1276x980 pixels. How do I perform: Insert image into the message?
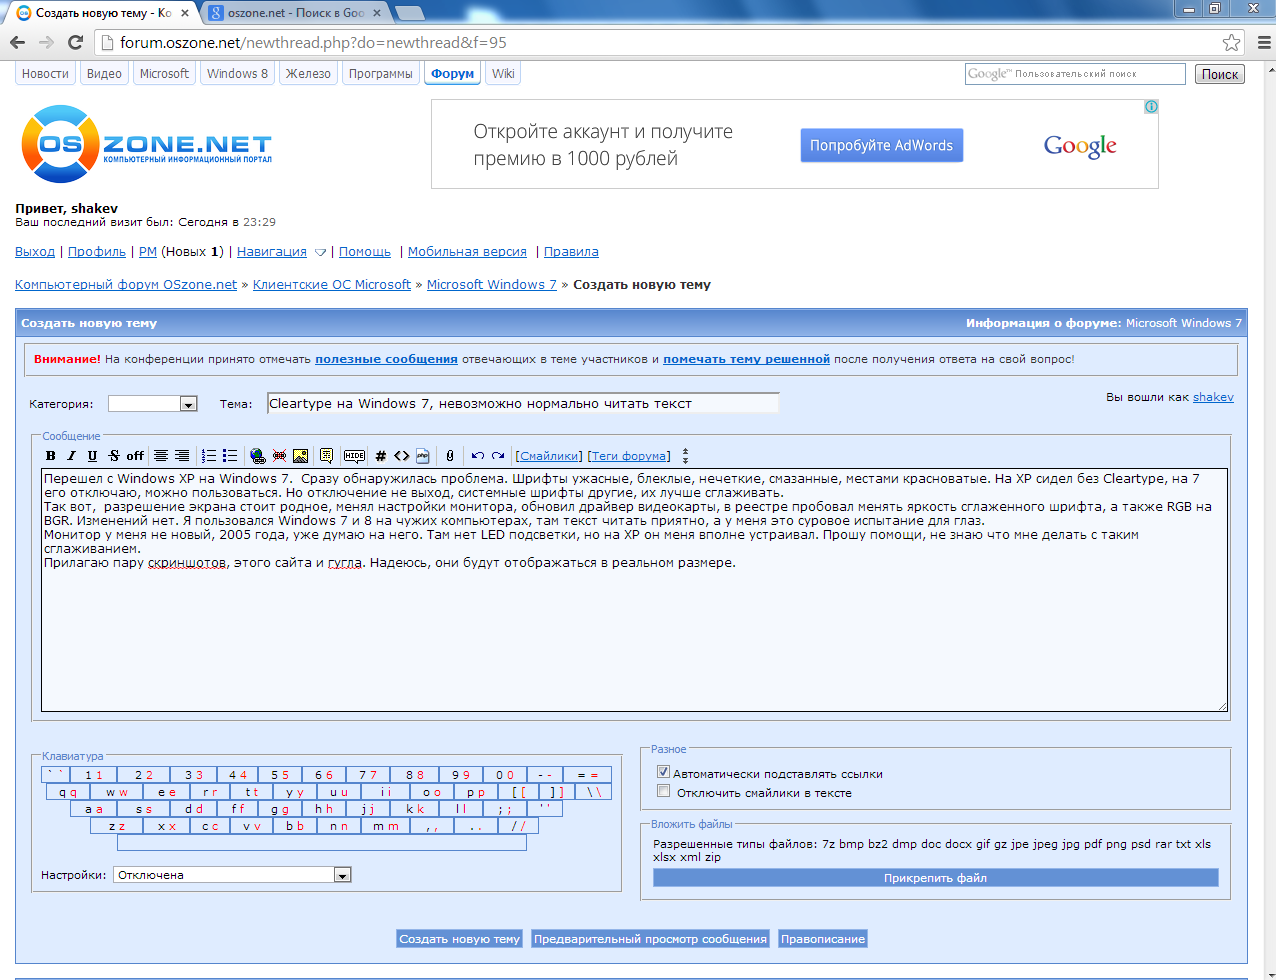[300, 456]
